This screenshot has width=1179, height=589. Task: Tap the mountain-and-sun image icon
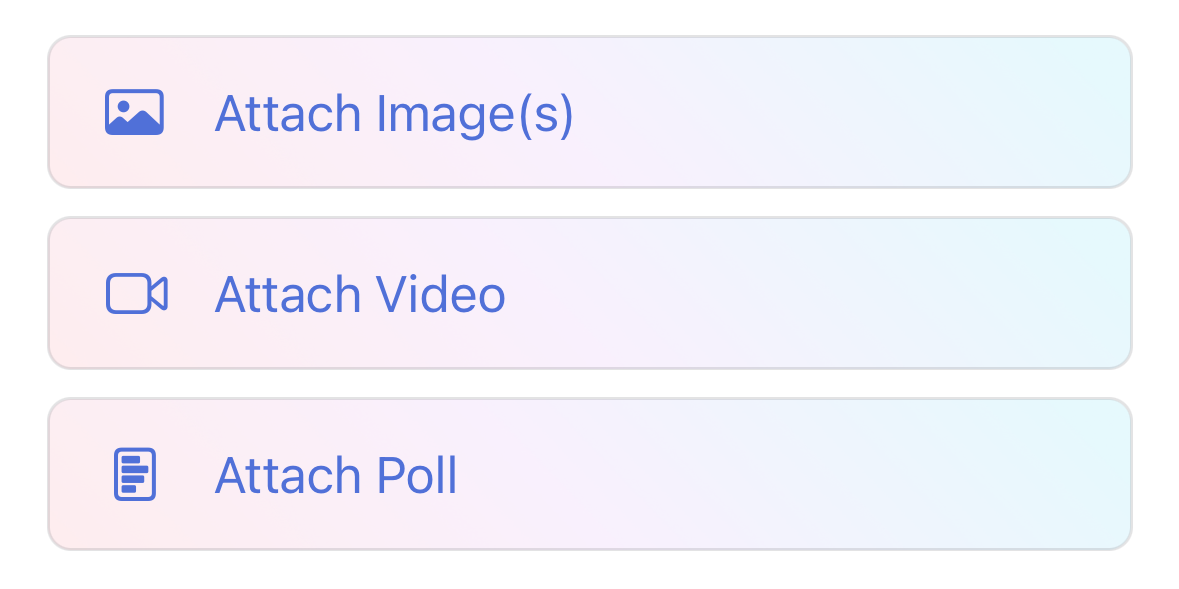[x=134, y=113]
